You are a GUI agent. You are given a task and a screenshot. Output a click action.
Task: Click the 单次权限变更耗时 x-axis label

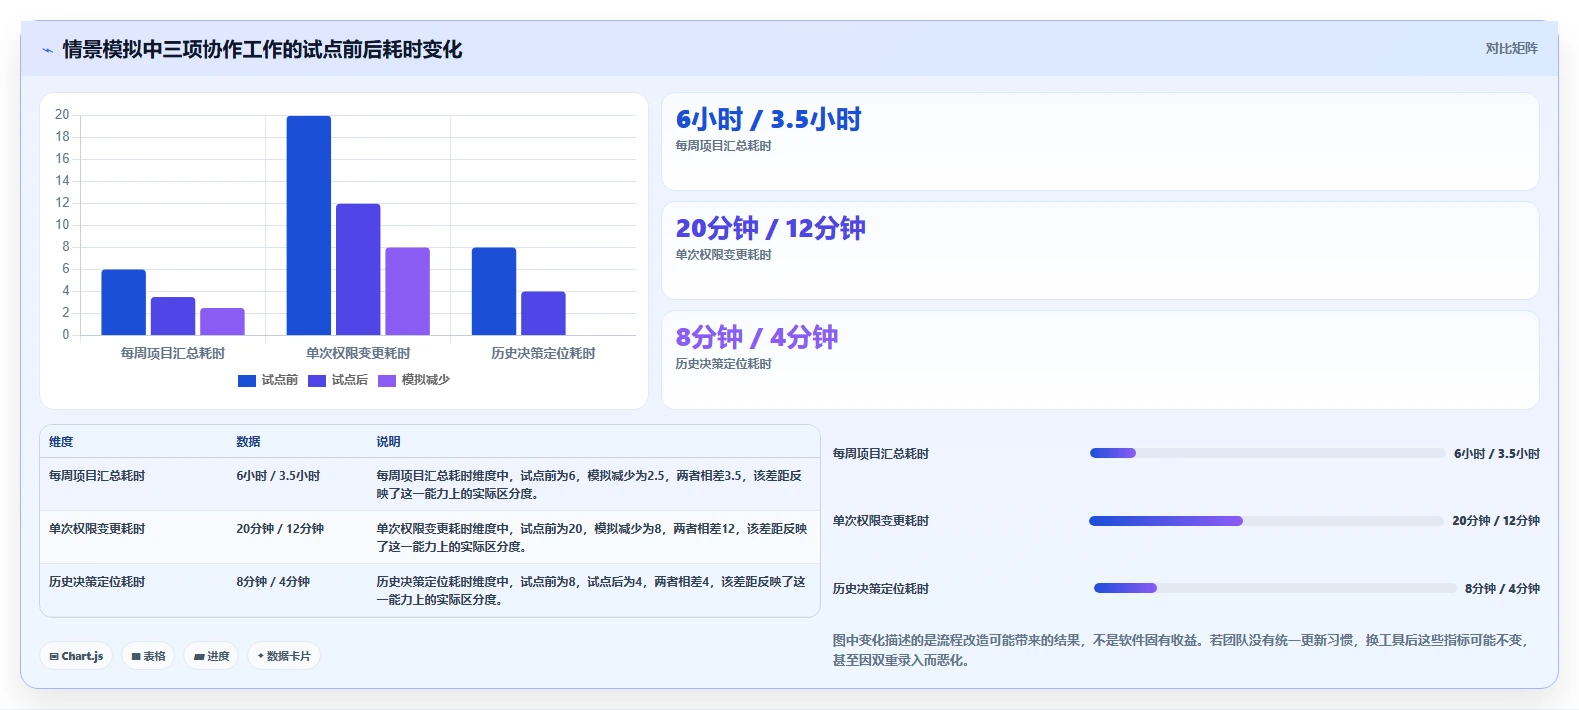point(358,353)
